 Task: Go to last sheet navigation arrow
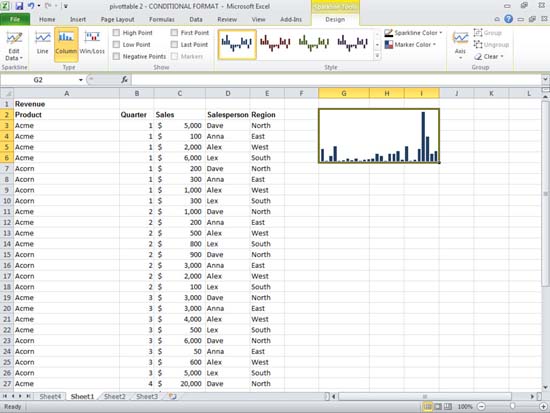click(28, 396)
